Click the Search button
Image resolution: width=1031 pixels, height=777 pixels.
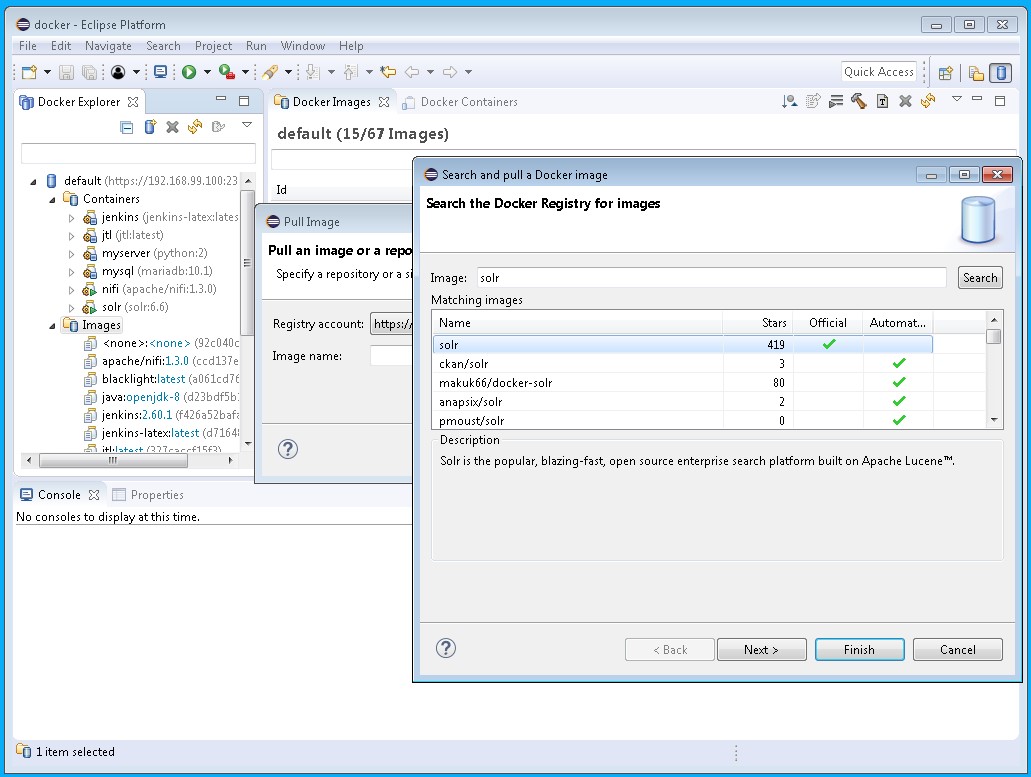(x=979, y=278)
